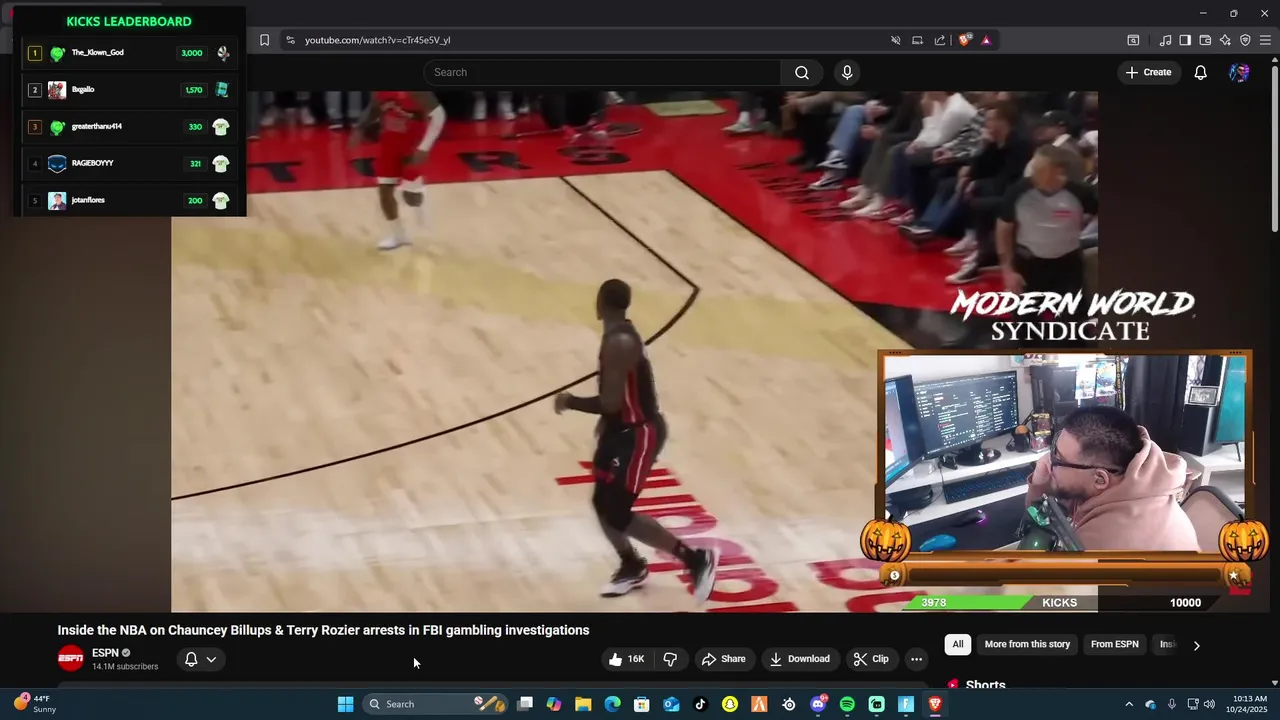The image size is (1280, 720).
Task: Toggle the Brave sidebar panel
Action: pyautogui.click(x=1185, y=40)
